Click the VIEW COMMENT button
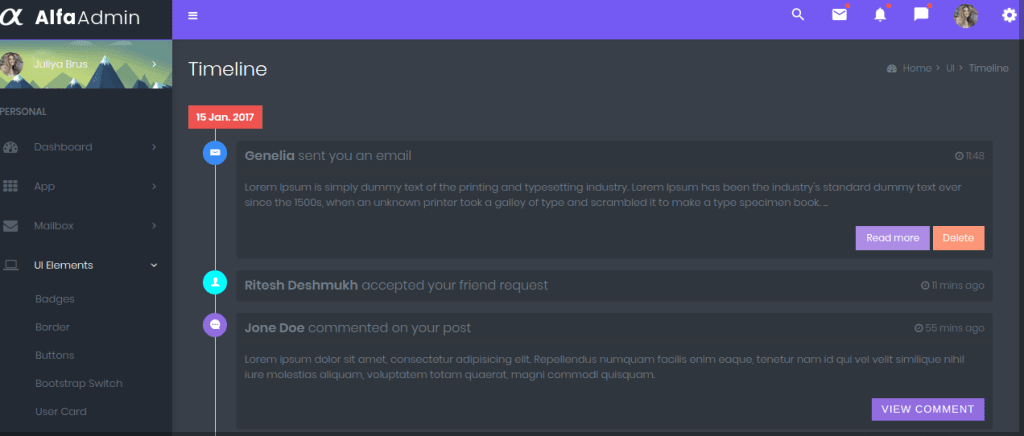This screenshot has height=436, width=1024. click(927, 409)
